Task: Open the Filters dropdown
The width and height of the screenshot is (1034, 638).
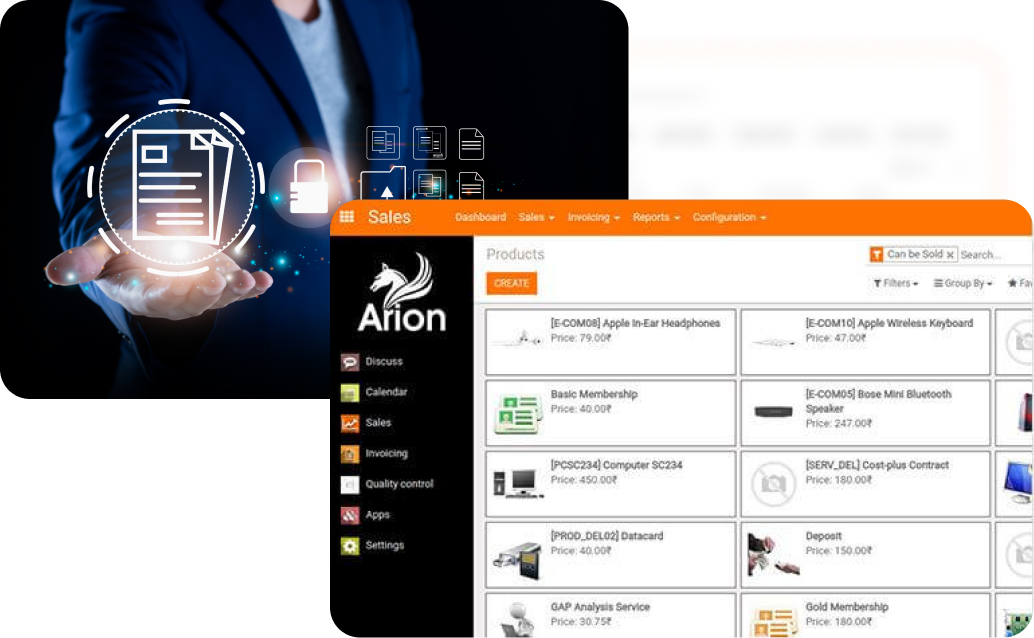Action: 896,284
